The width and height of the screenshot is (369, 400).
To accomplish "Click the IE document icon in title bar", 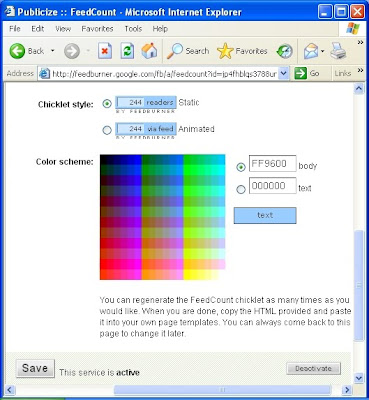I will pos(9,12).
